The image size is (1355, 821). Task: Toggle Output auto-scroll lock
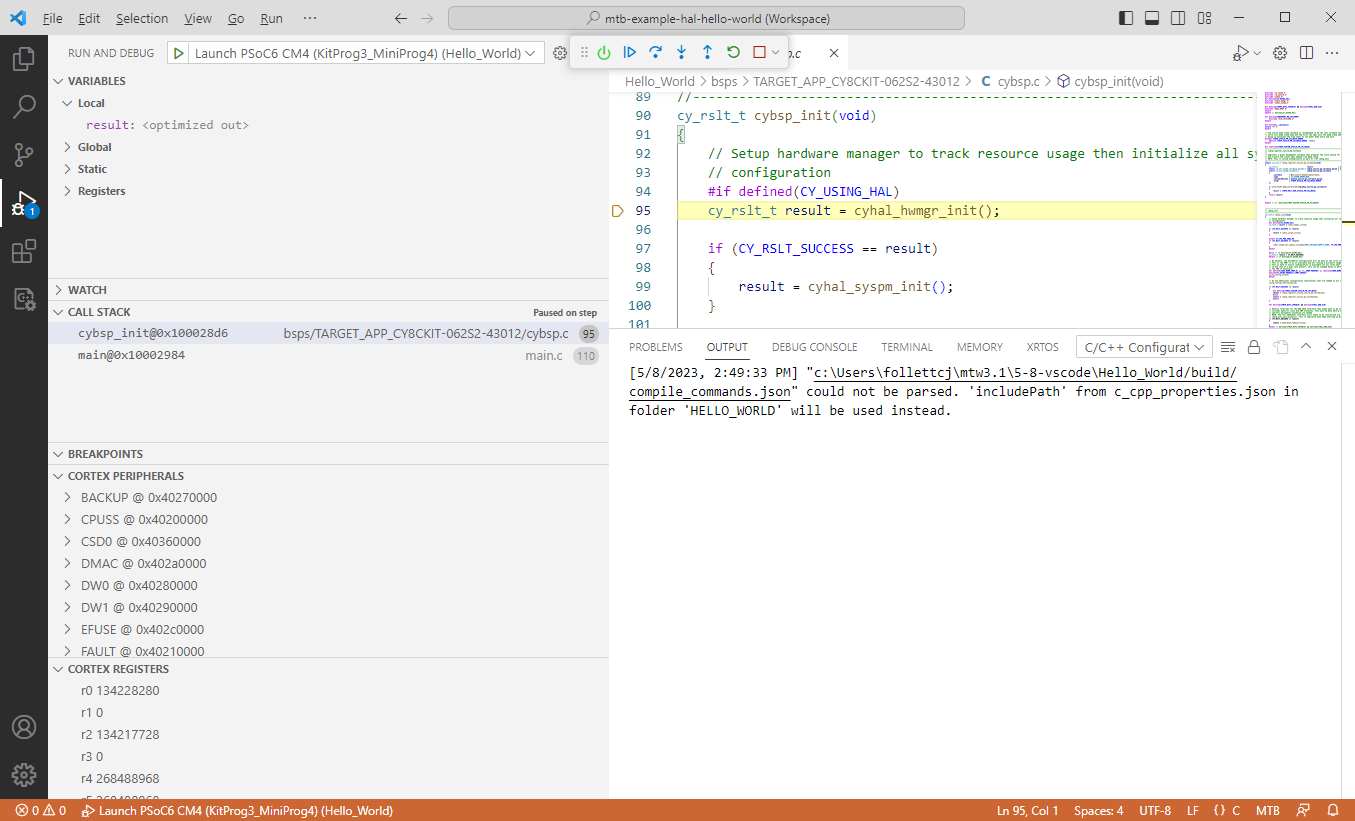[1254, 347]
